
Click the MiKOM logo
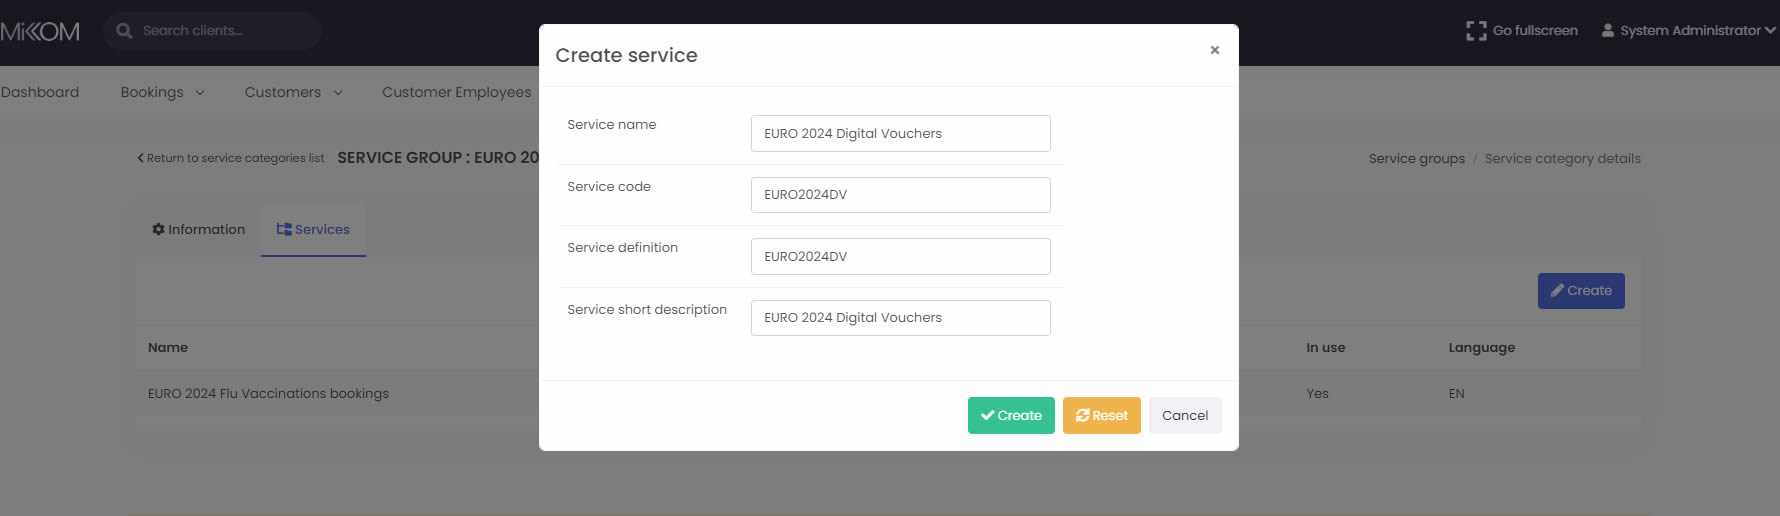pos(40,31)
